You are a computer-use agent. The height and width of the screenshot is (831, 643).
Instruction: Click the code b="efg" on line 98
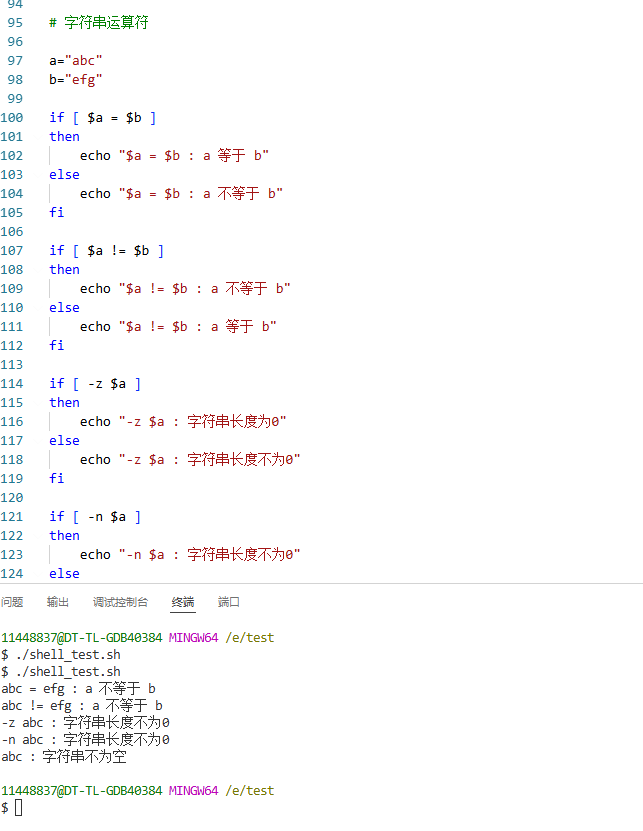coord(75,80)
